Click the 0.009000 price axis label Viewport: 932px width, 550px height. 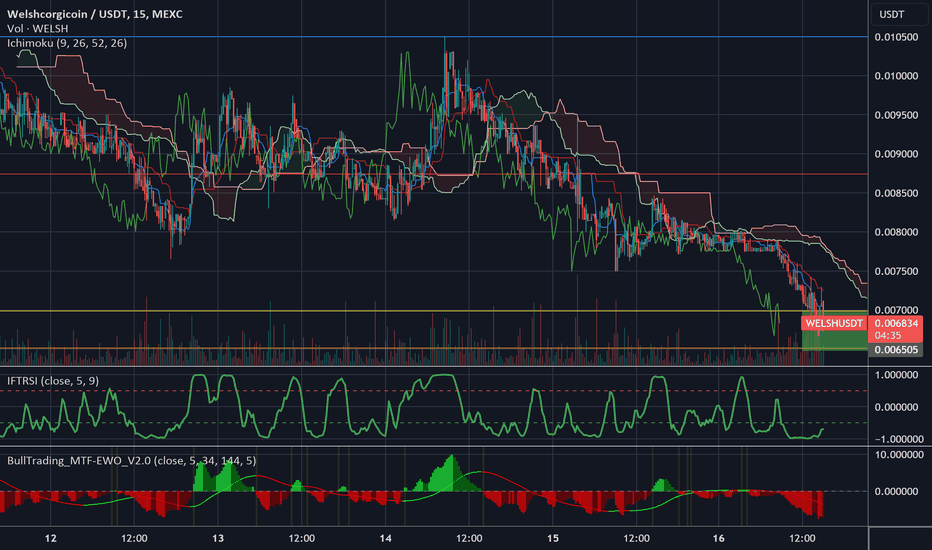click(896, 154)
